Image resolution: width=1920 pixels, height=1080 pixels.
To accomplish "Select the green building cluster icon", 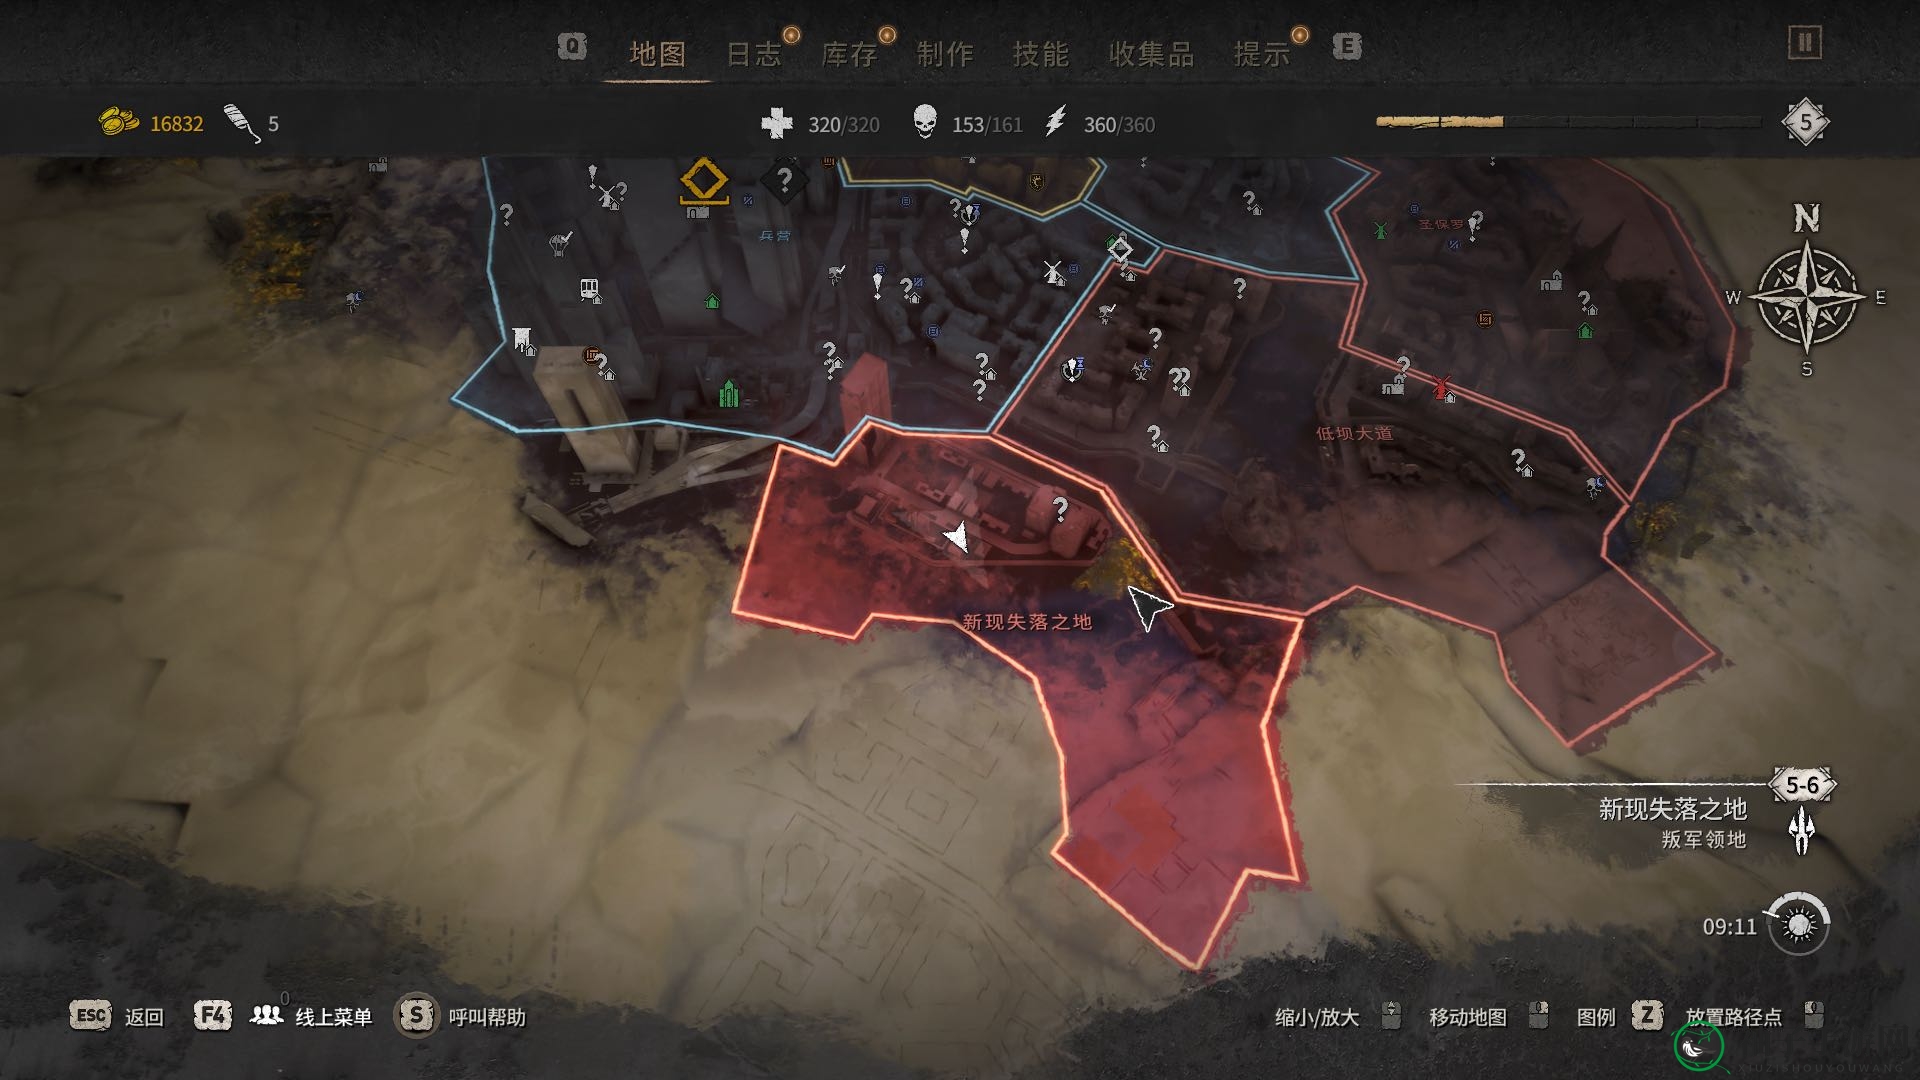I will (x=729, y=393).
